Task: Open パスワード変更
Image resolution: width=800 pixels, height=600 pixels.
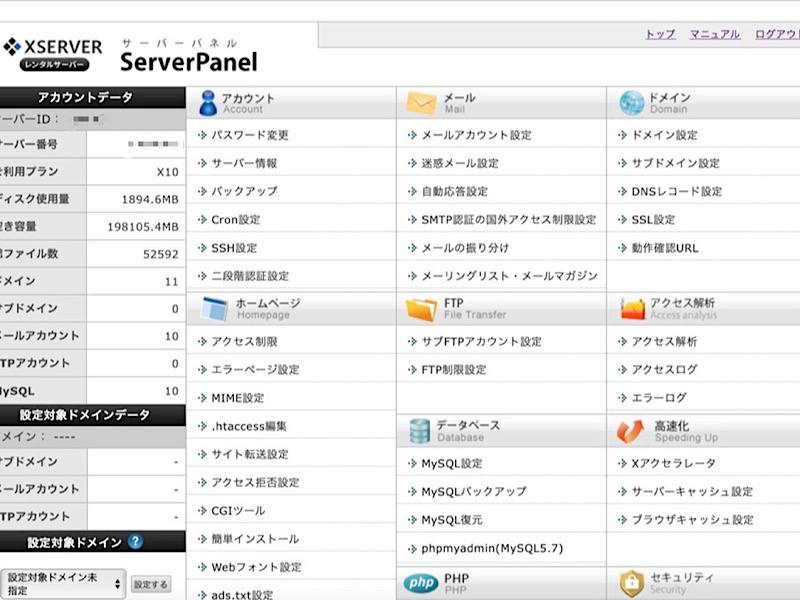Action: pyautogui.click(x=250, y=135)
